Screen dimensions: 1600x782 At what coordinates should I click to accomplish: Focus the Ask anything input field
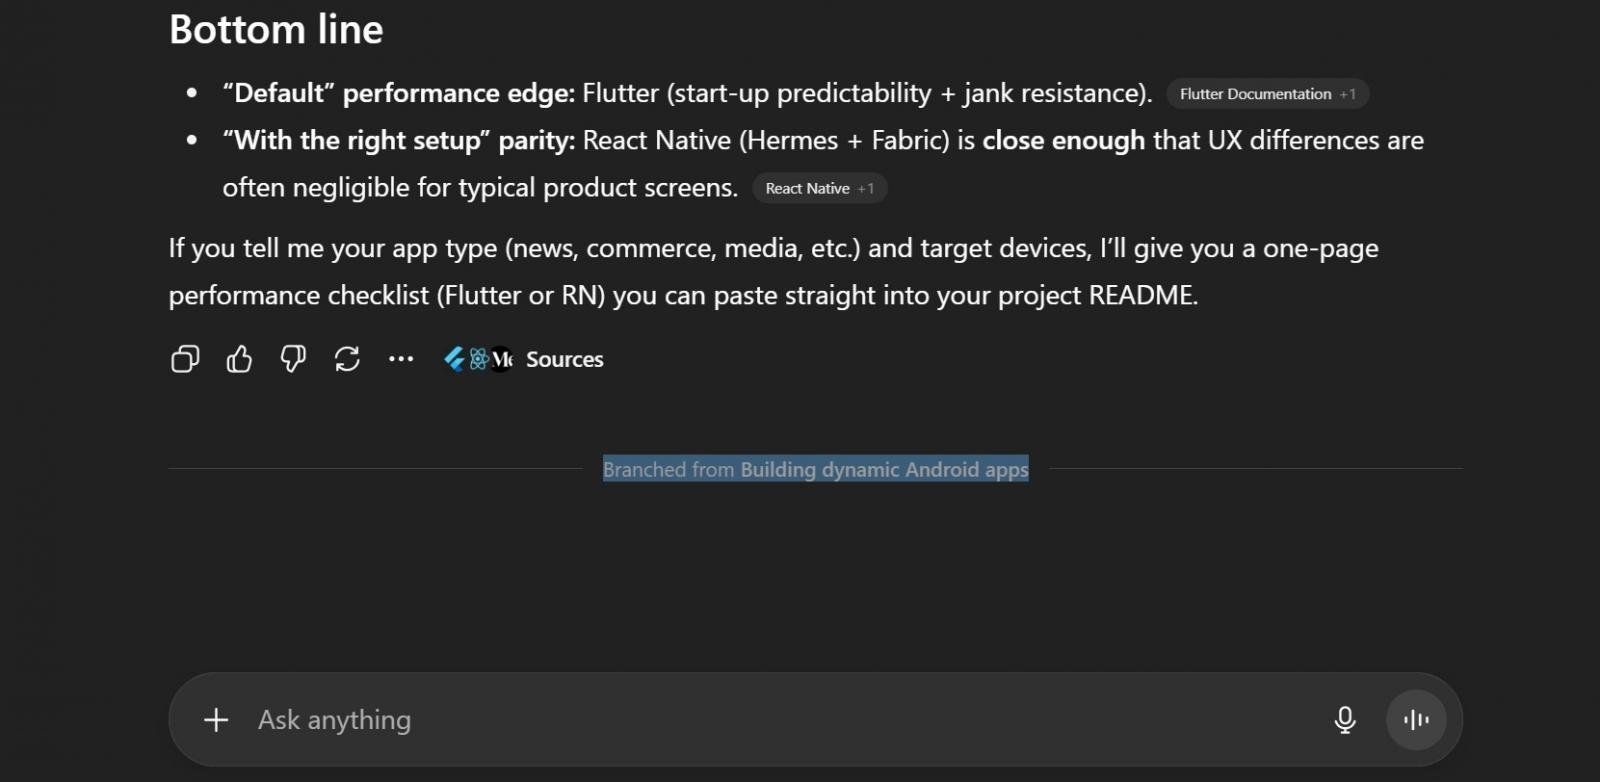tap(700, 719)
